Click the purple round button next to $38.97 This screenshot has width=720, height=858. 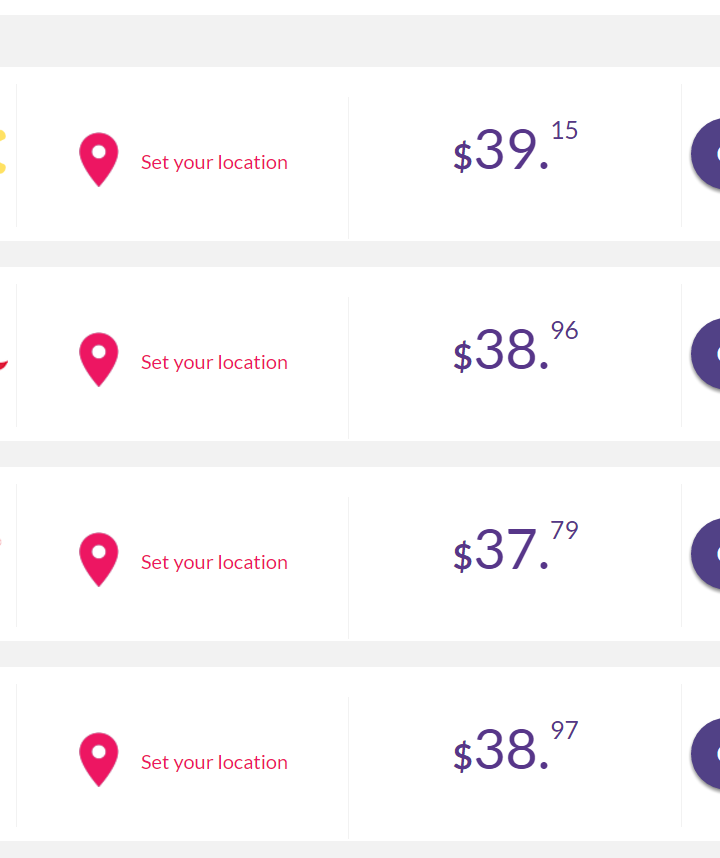point(706,754)
